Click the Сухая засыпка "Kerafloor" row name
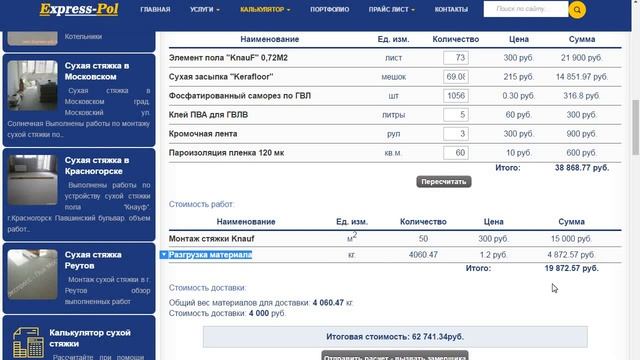The image size is (640, 360). point(221,77)
